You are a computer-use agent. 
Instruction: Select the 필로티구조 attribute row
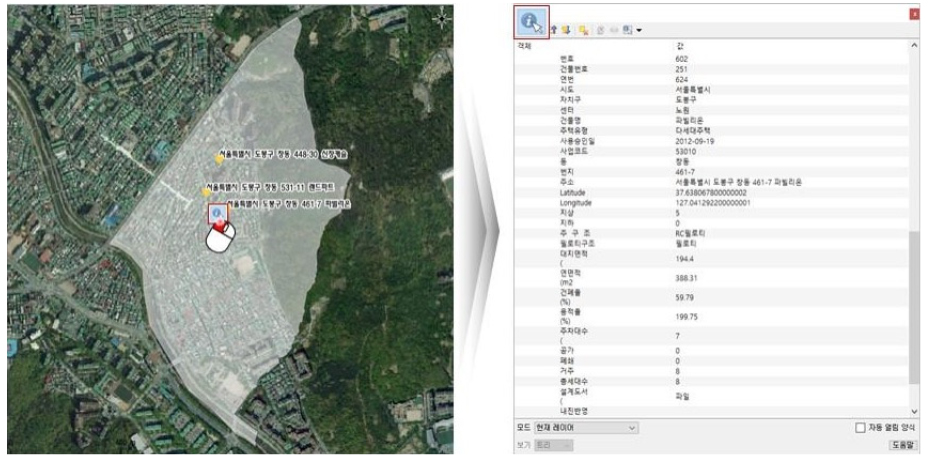coord(711,243)
